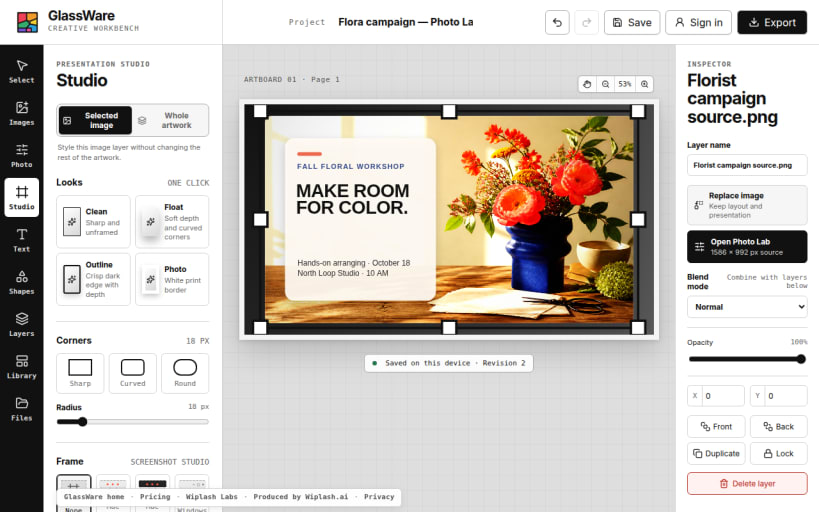Apply the Photo look
This screenshot has width=819, height=512.
172,279
